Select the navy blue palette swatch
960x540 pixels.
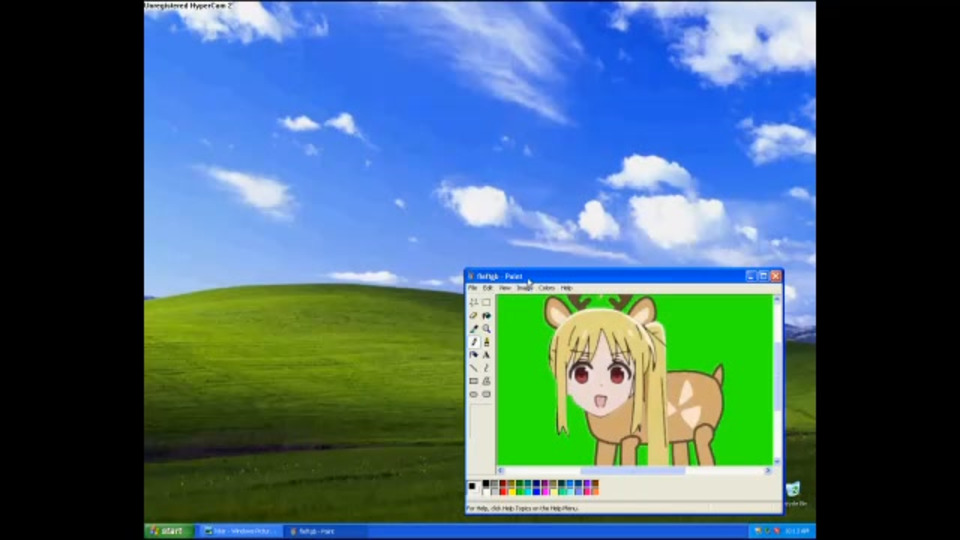[x=536, y=484]
